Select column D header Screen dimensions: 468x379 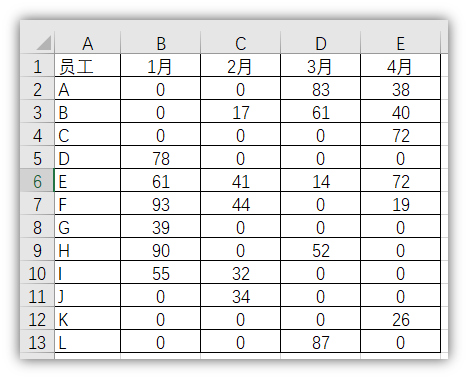321,43
